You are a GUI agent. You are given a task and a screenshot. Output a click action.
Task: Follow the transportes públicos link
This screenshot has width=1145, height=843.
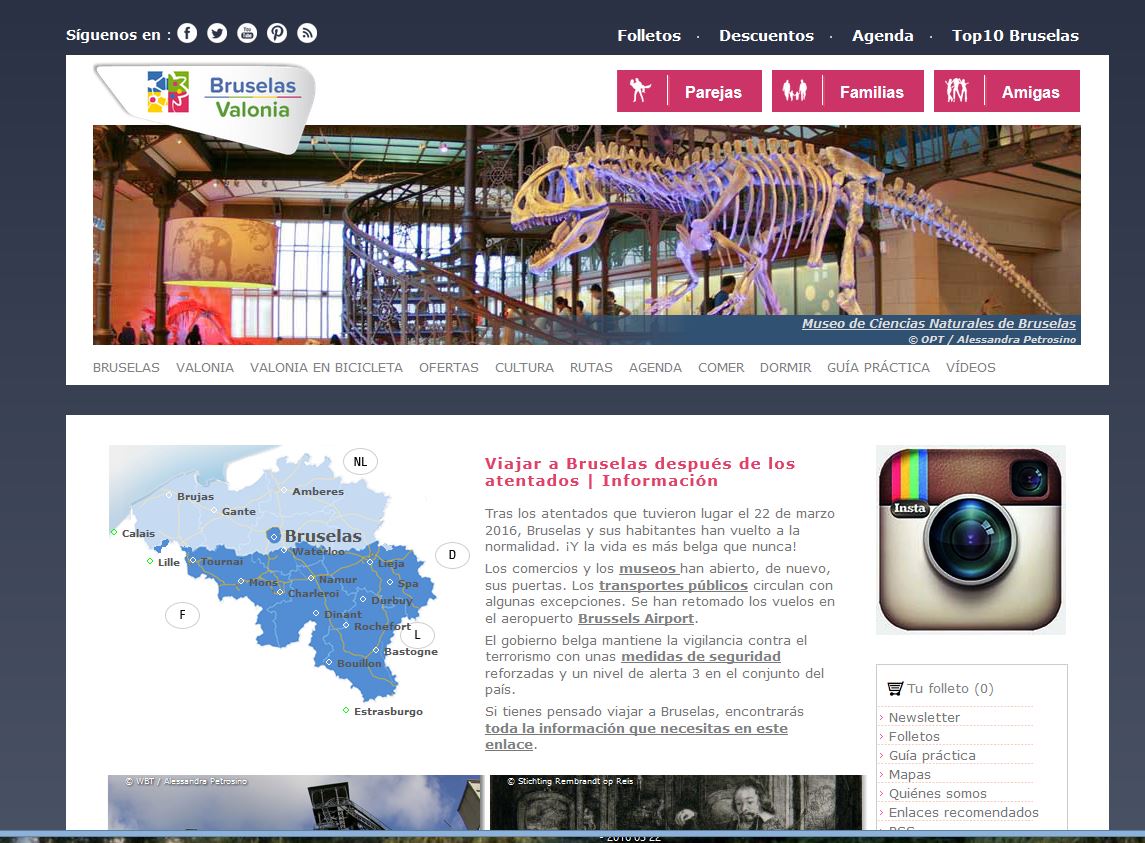[x=673, y=585]
